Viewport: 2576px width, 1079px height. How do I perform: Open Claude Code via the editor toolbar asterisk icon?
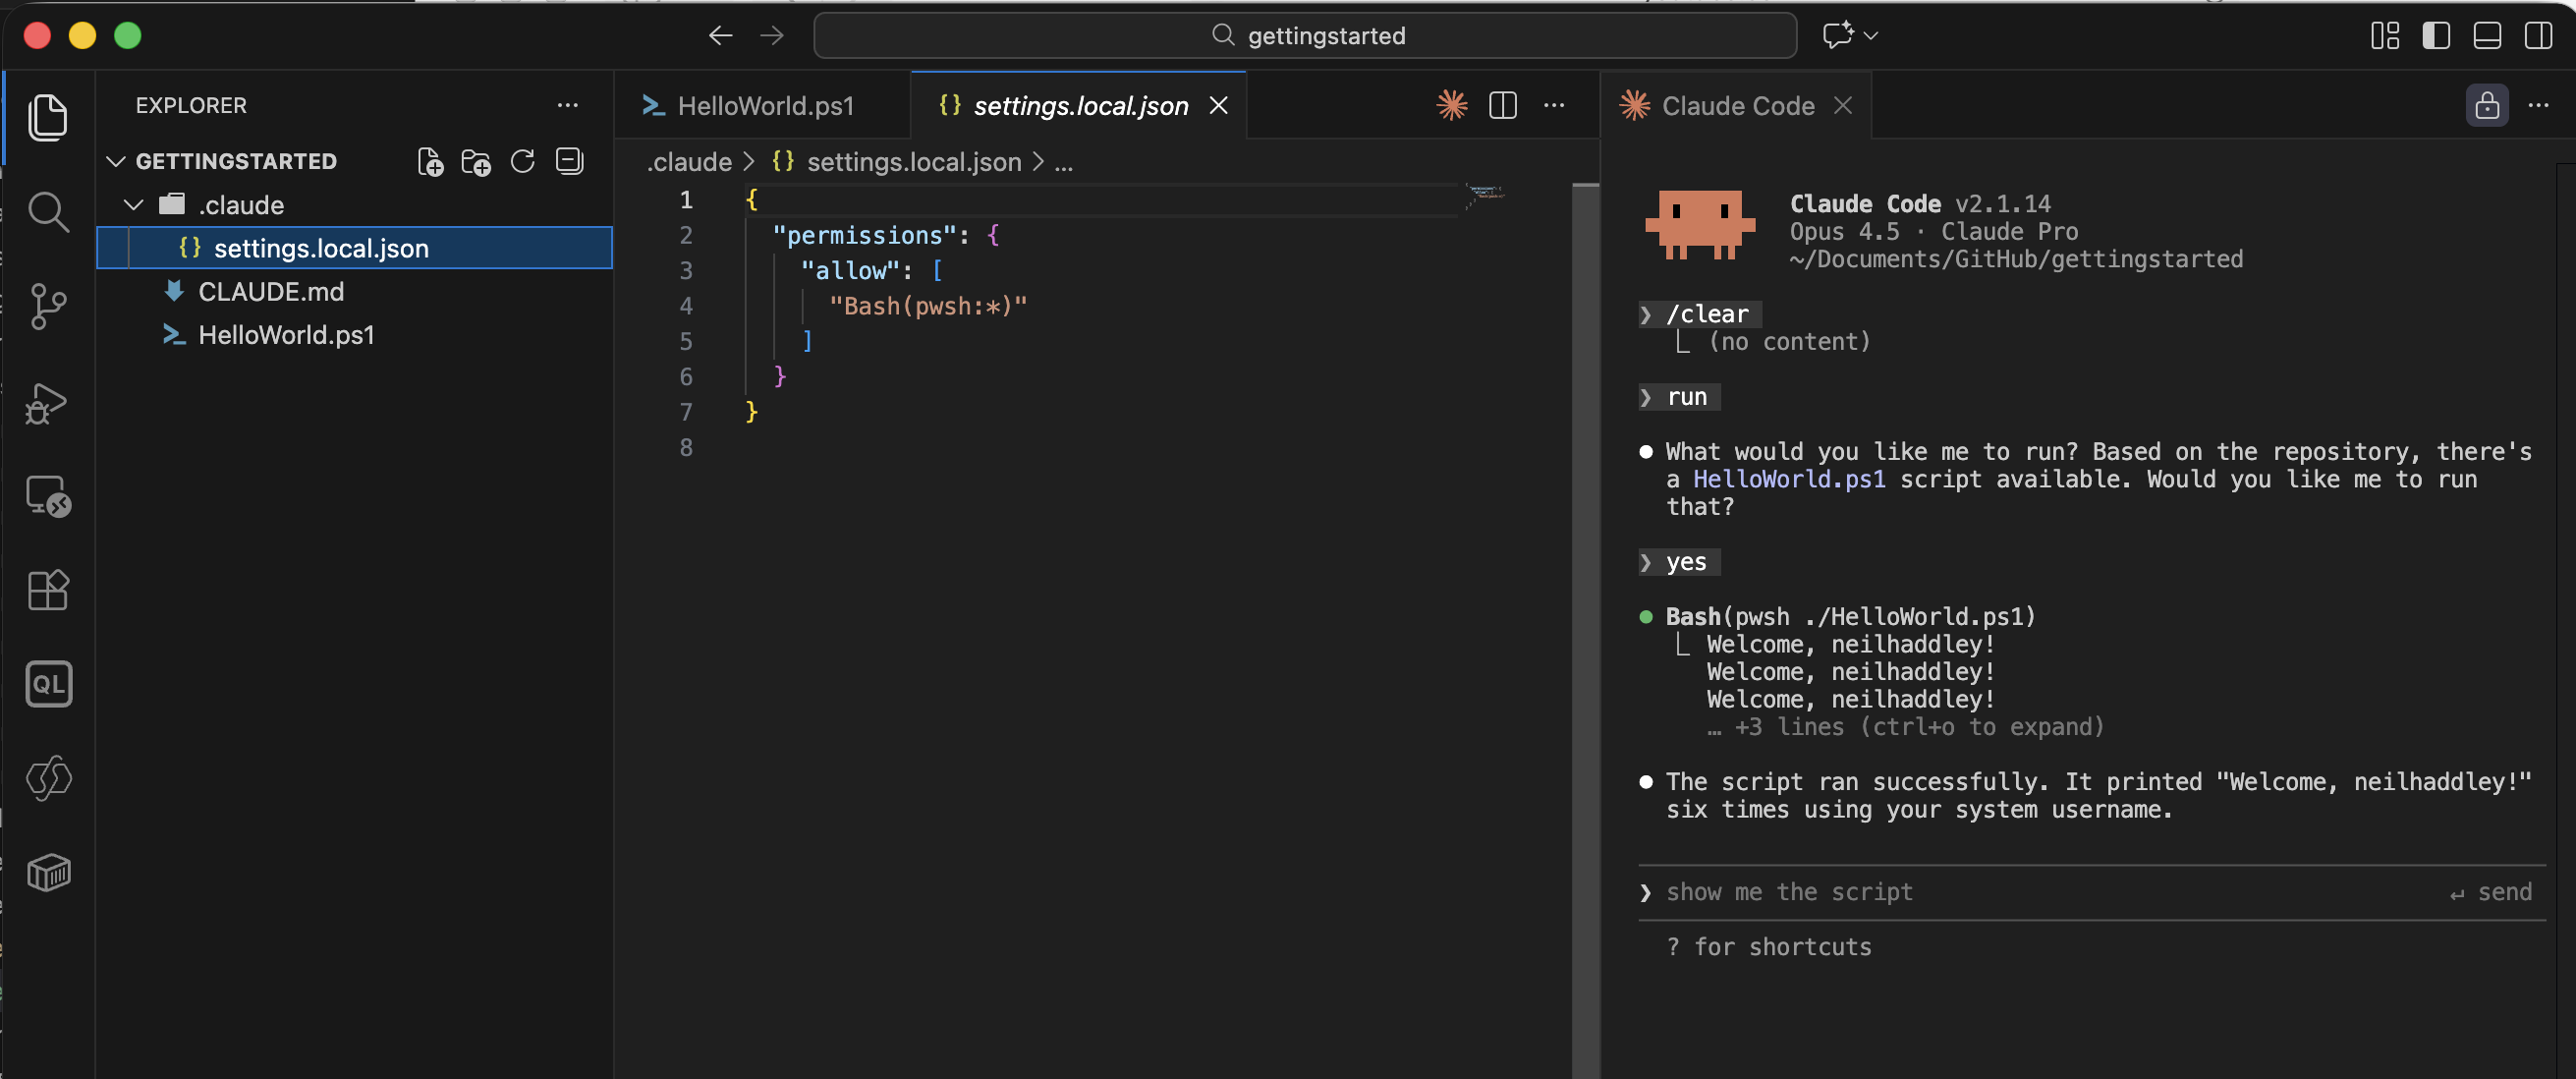(x=1452, y=105)
